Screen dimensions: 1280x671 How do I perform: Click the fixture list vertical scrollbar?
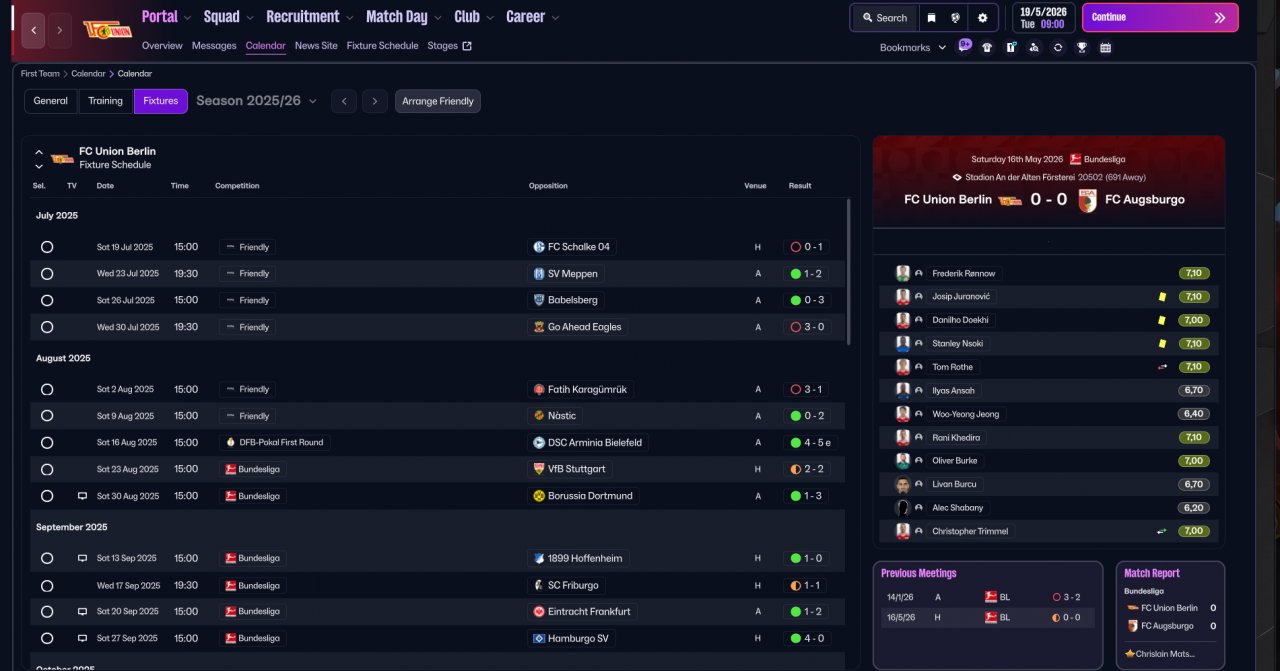(849, 270)
